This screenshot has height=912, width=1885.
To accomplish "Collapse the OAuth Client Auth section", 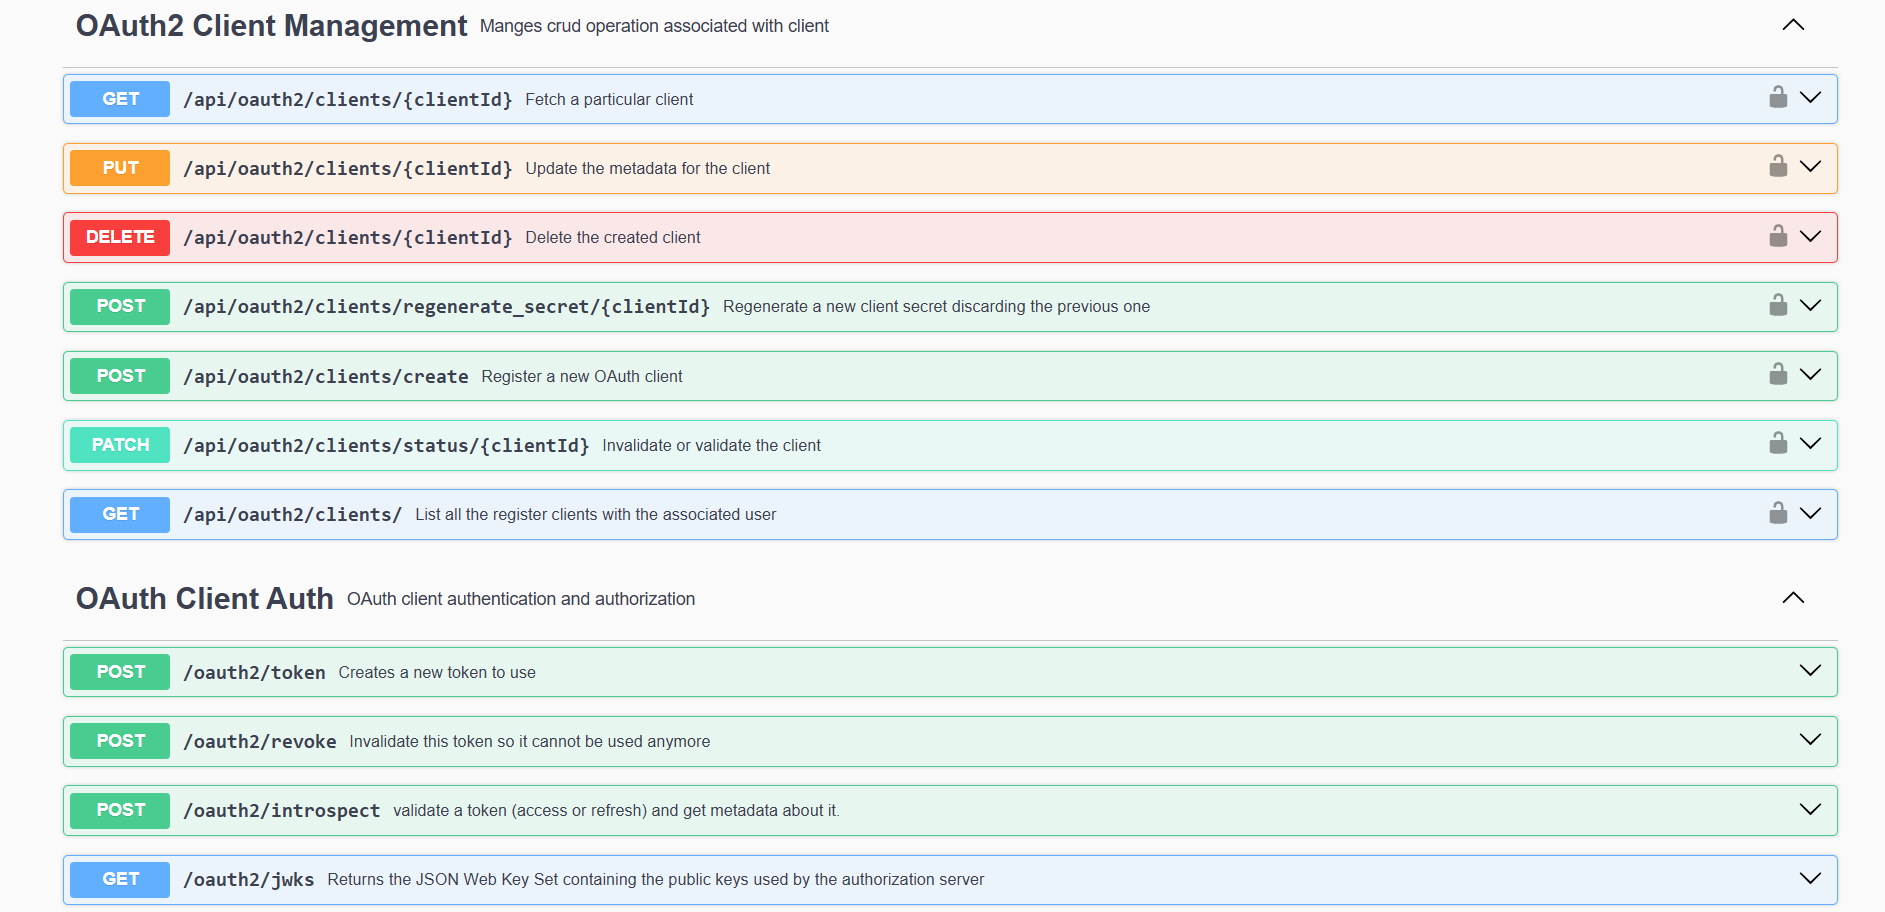I will (1792, 598).
